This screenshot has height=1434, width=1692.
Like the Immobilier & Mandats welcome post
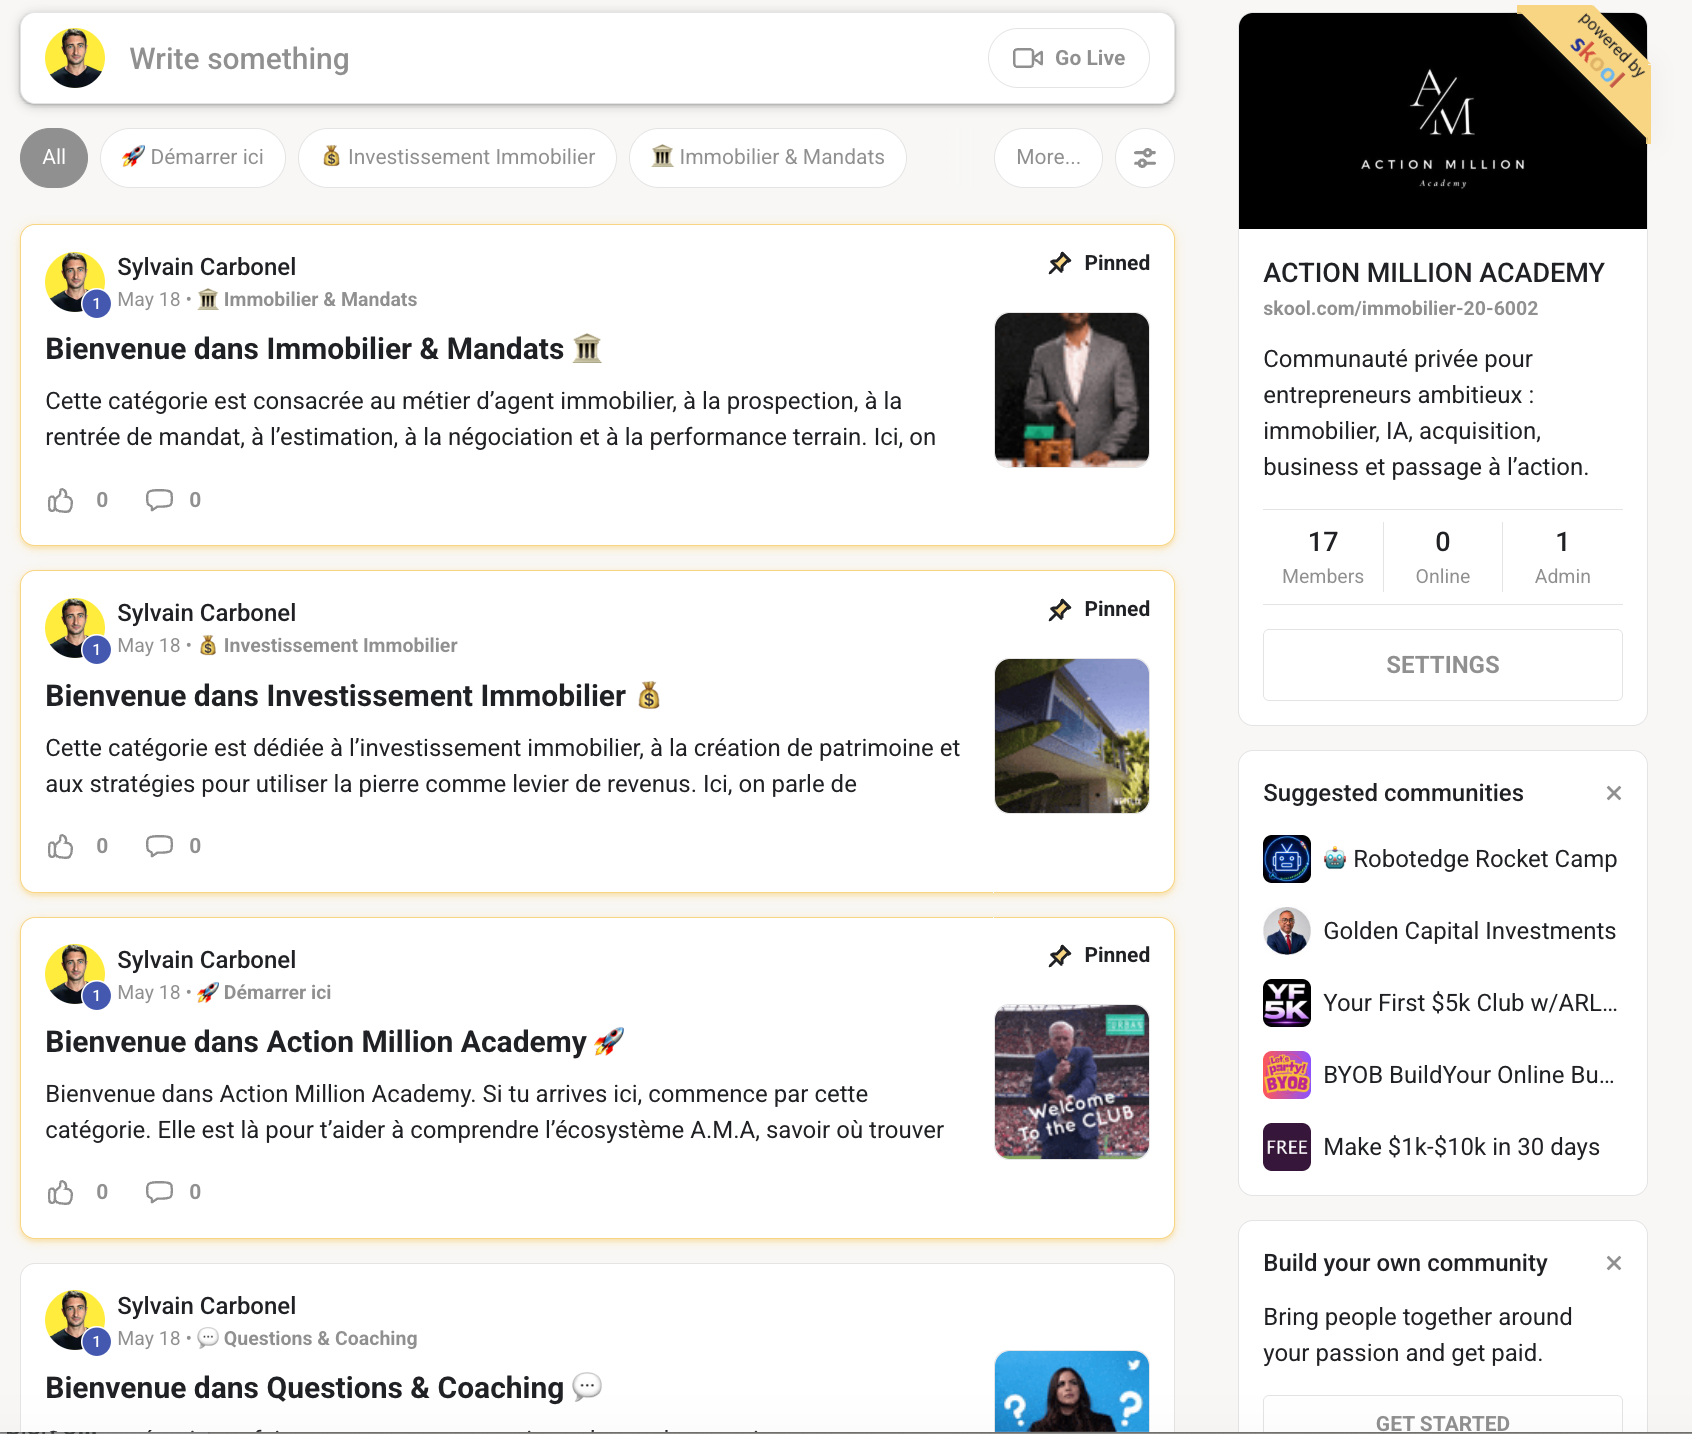point(61,500)
